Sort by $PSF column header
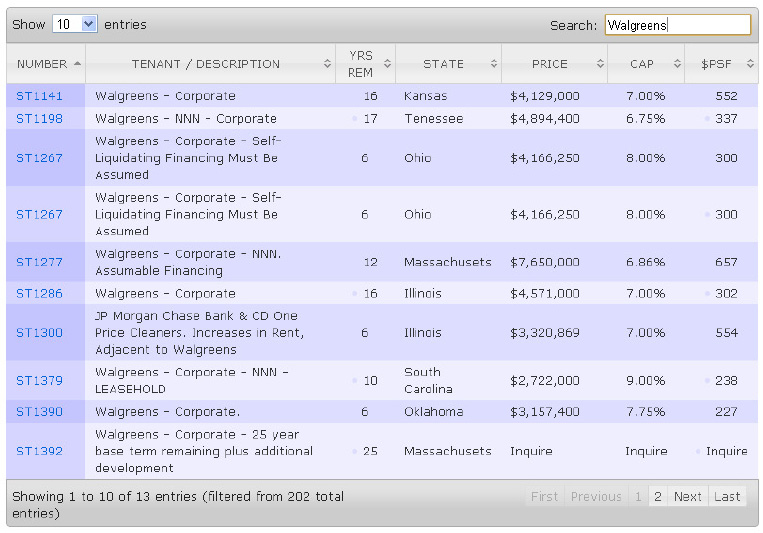 (x=721, y=64)
